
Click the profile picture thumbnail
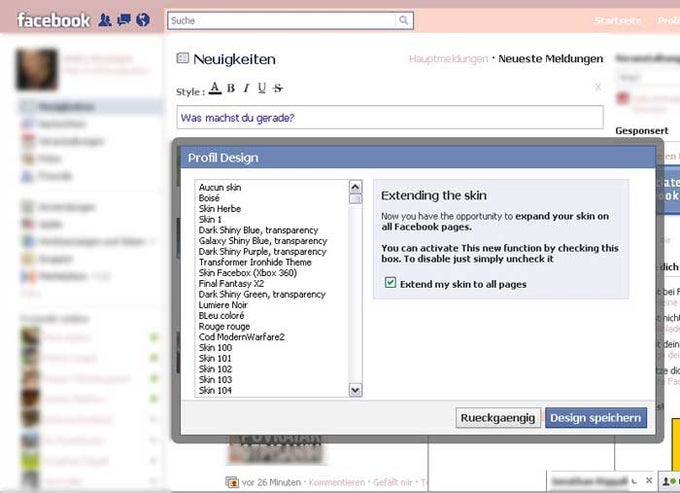(37, 69)
